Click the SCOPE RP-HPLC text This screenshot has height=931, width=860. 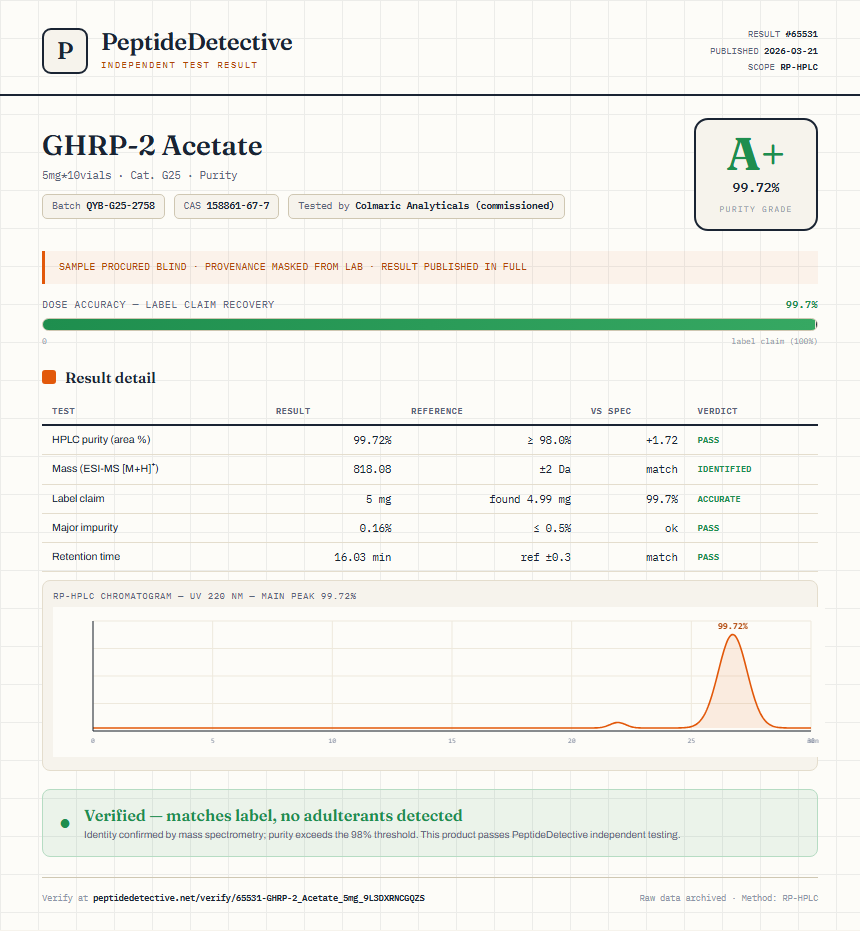[782, 67]
